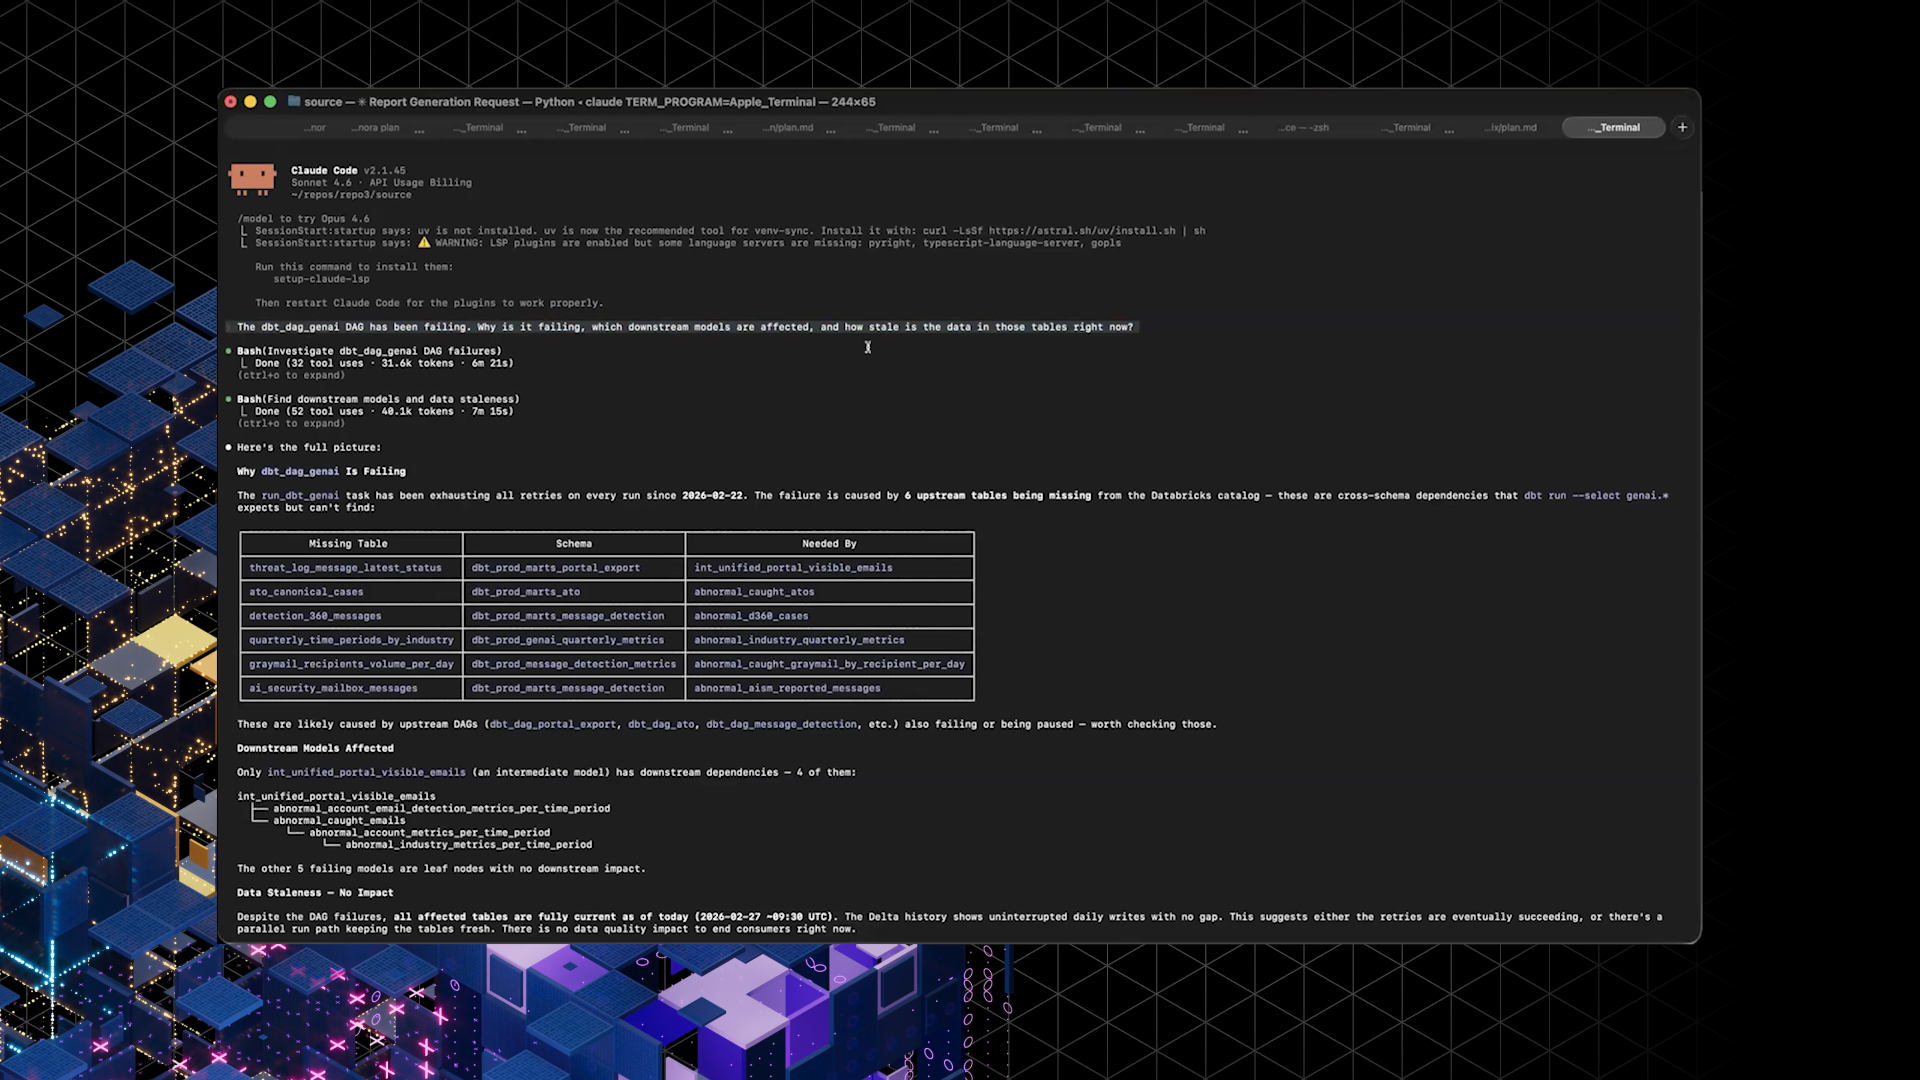Click abnormal_account_email_detection_metrics_per_time_period tree entry

441,808
